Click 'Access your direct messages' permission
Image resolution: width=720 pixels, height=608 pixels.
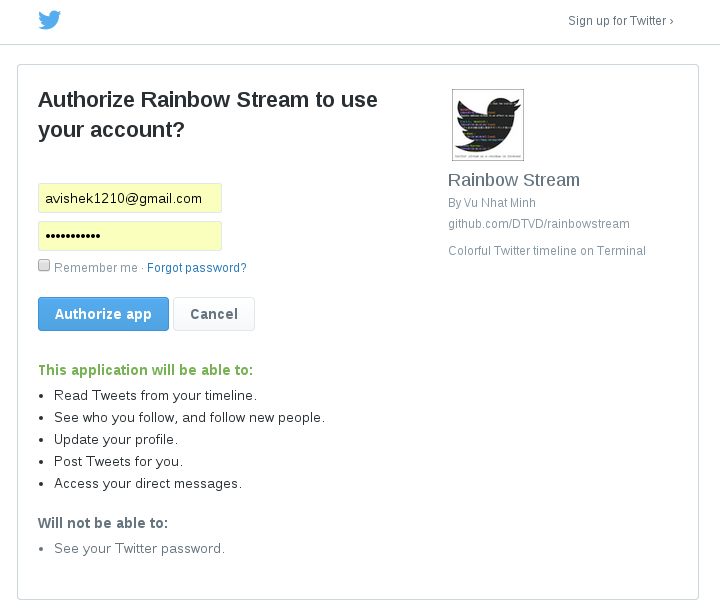148,483
